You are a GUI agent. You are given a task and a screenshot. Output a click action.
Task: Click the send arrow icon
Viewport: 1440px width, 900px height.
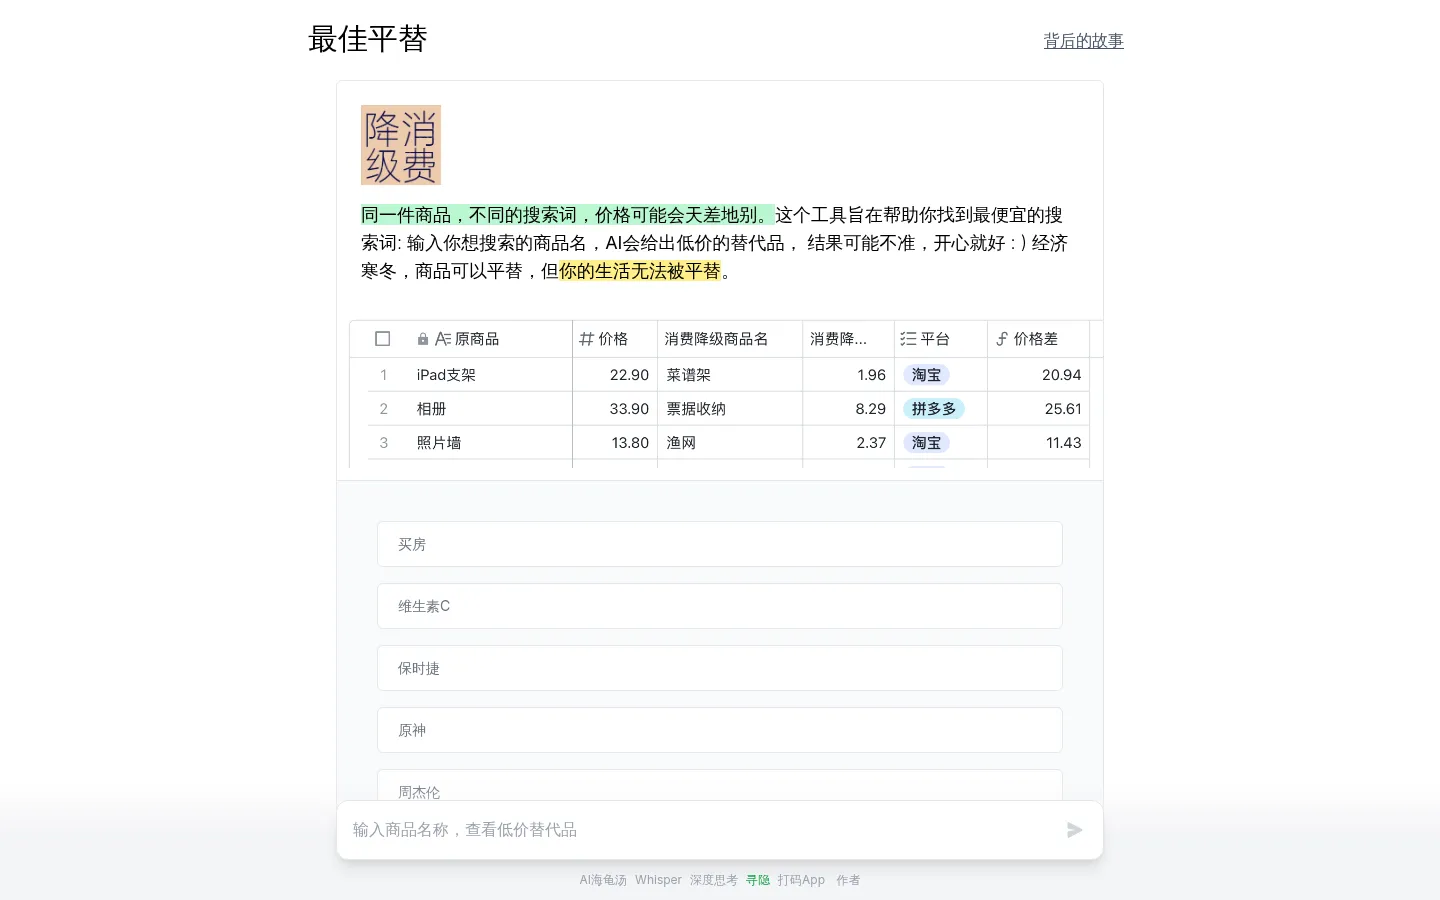coord(1075,830)
